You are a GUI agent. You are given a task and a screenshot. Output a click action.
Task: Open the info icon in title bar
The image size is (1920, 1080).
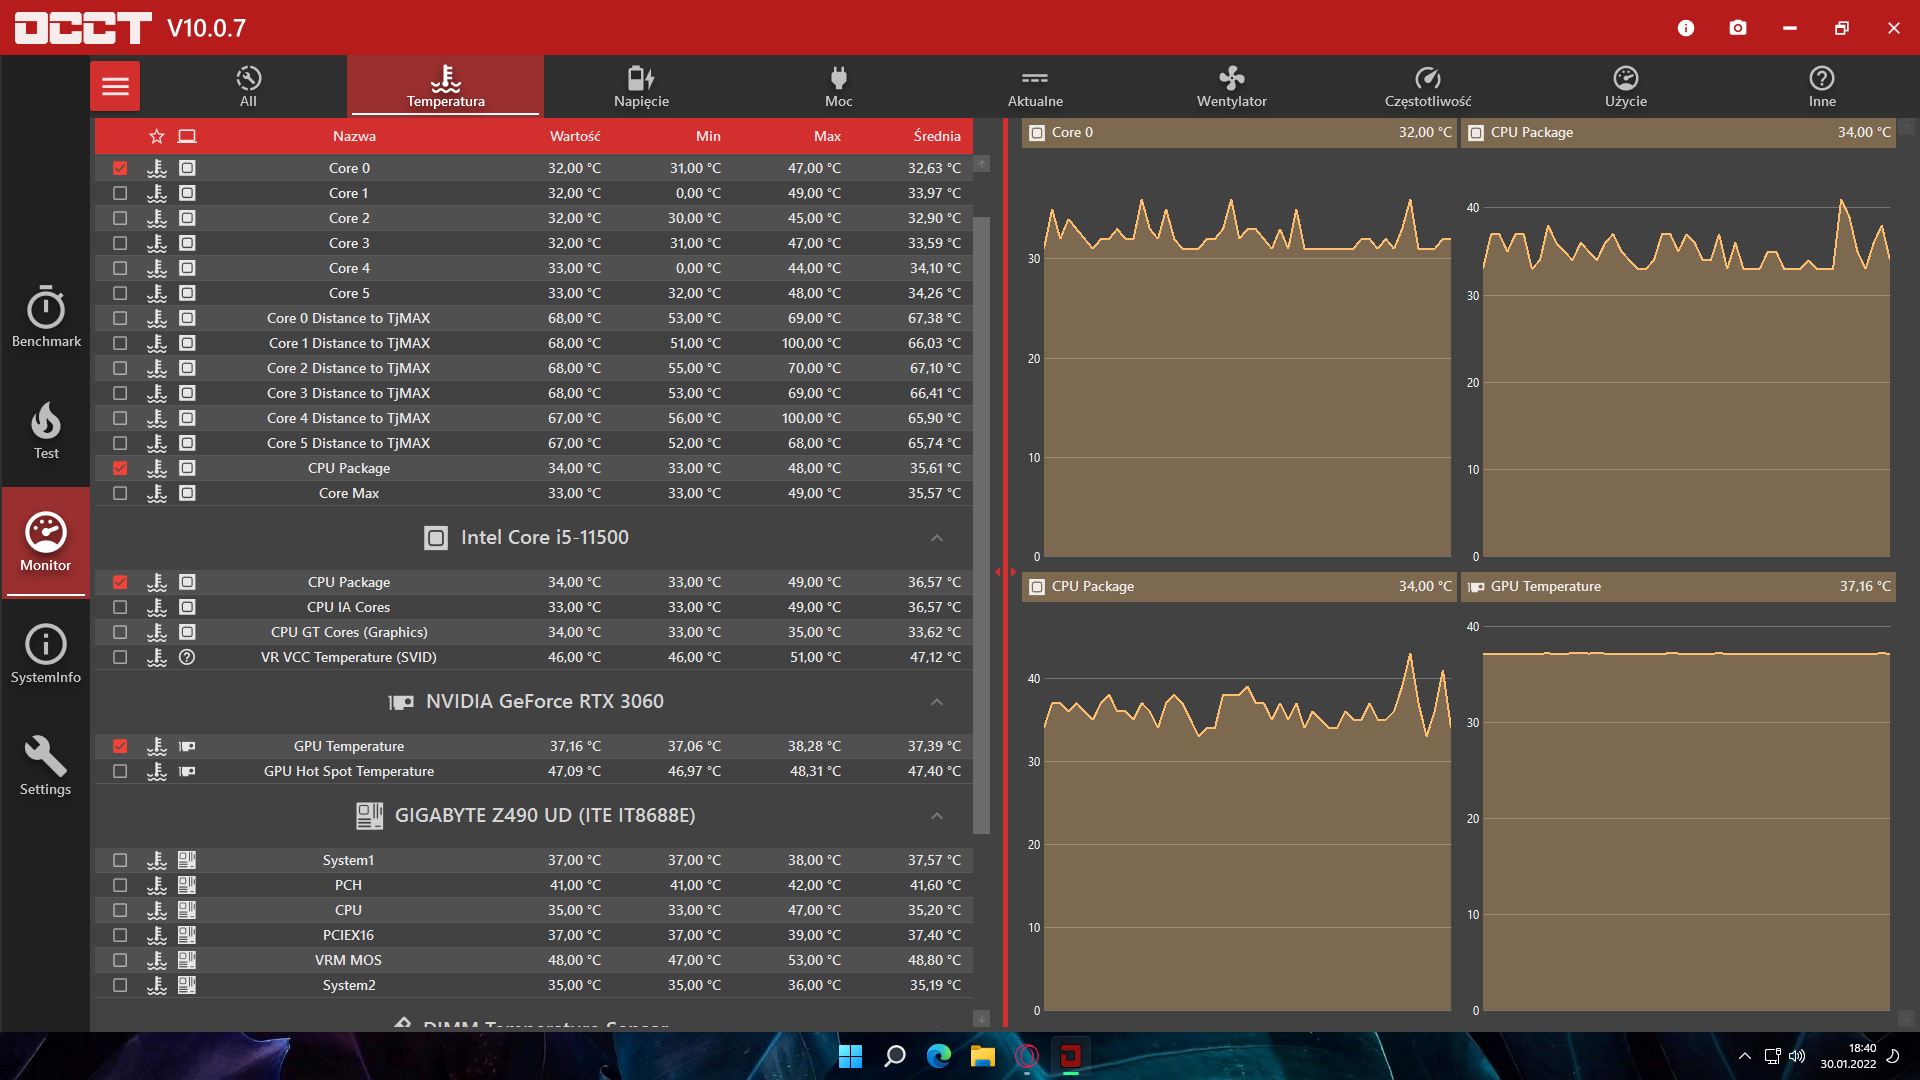[1686, 28]
